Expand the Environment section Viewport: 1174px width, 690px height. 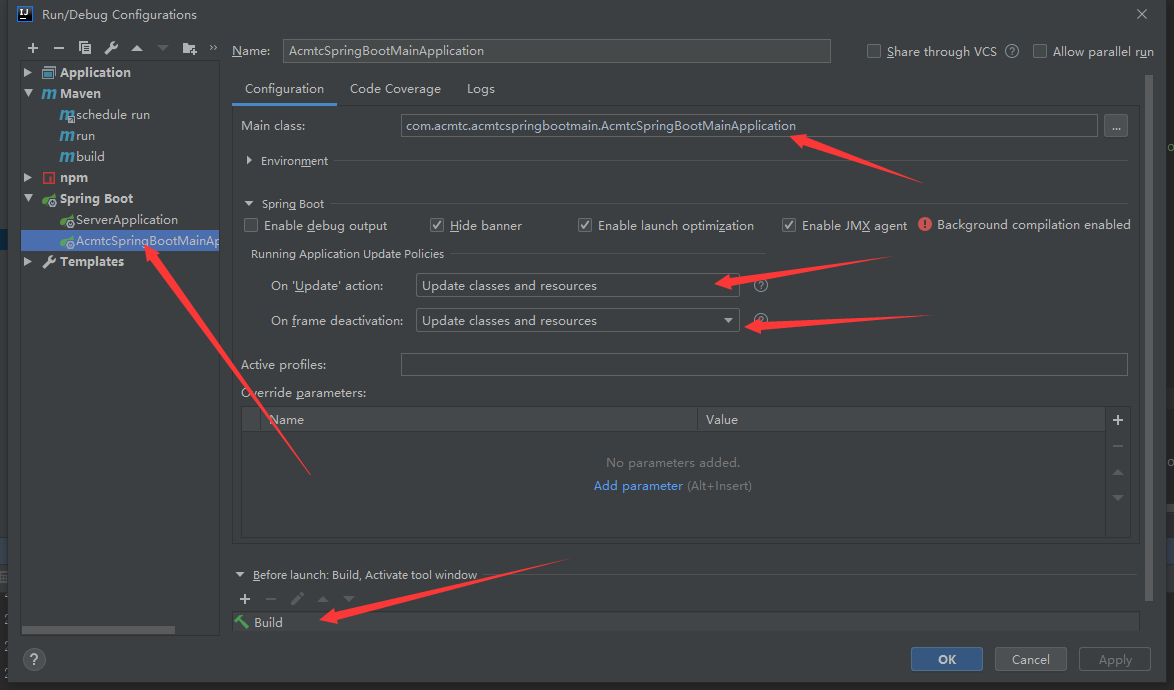click(x=249, y=161)
